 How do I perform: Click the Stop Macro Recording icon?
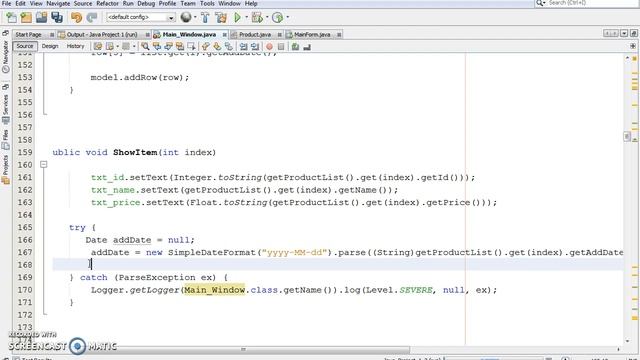point(281,47)
